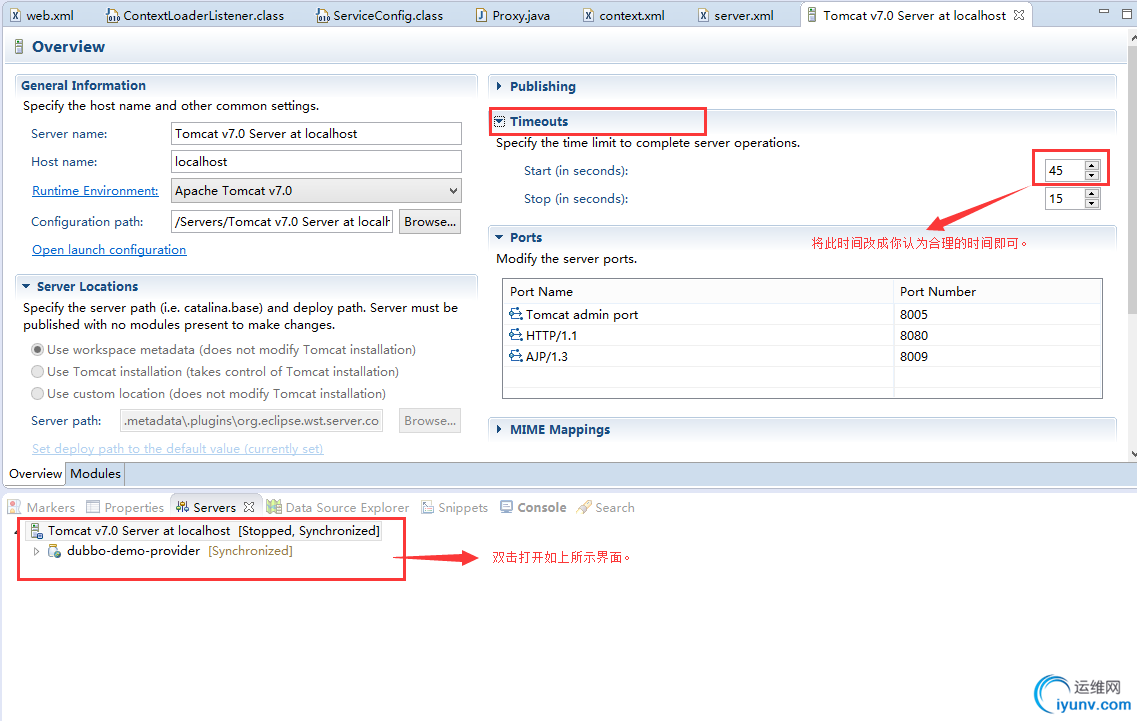Collapse the Ports section
Image resolution: width=1137 pixels, height=721 pixels.
pyautogui.click(x=499, y=237)
